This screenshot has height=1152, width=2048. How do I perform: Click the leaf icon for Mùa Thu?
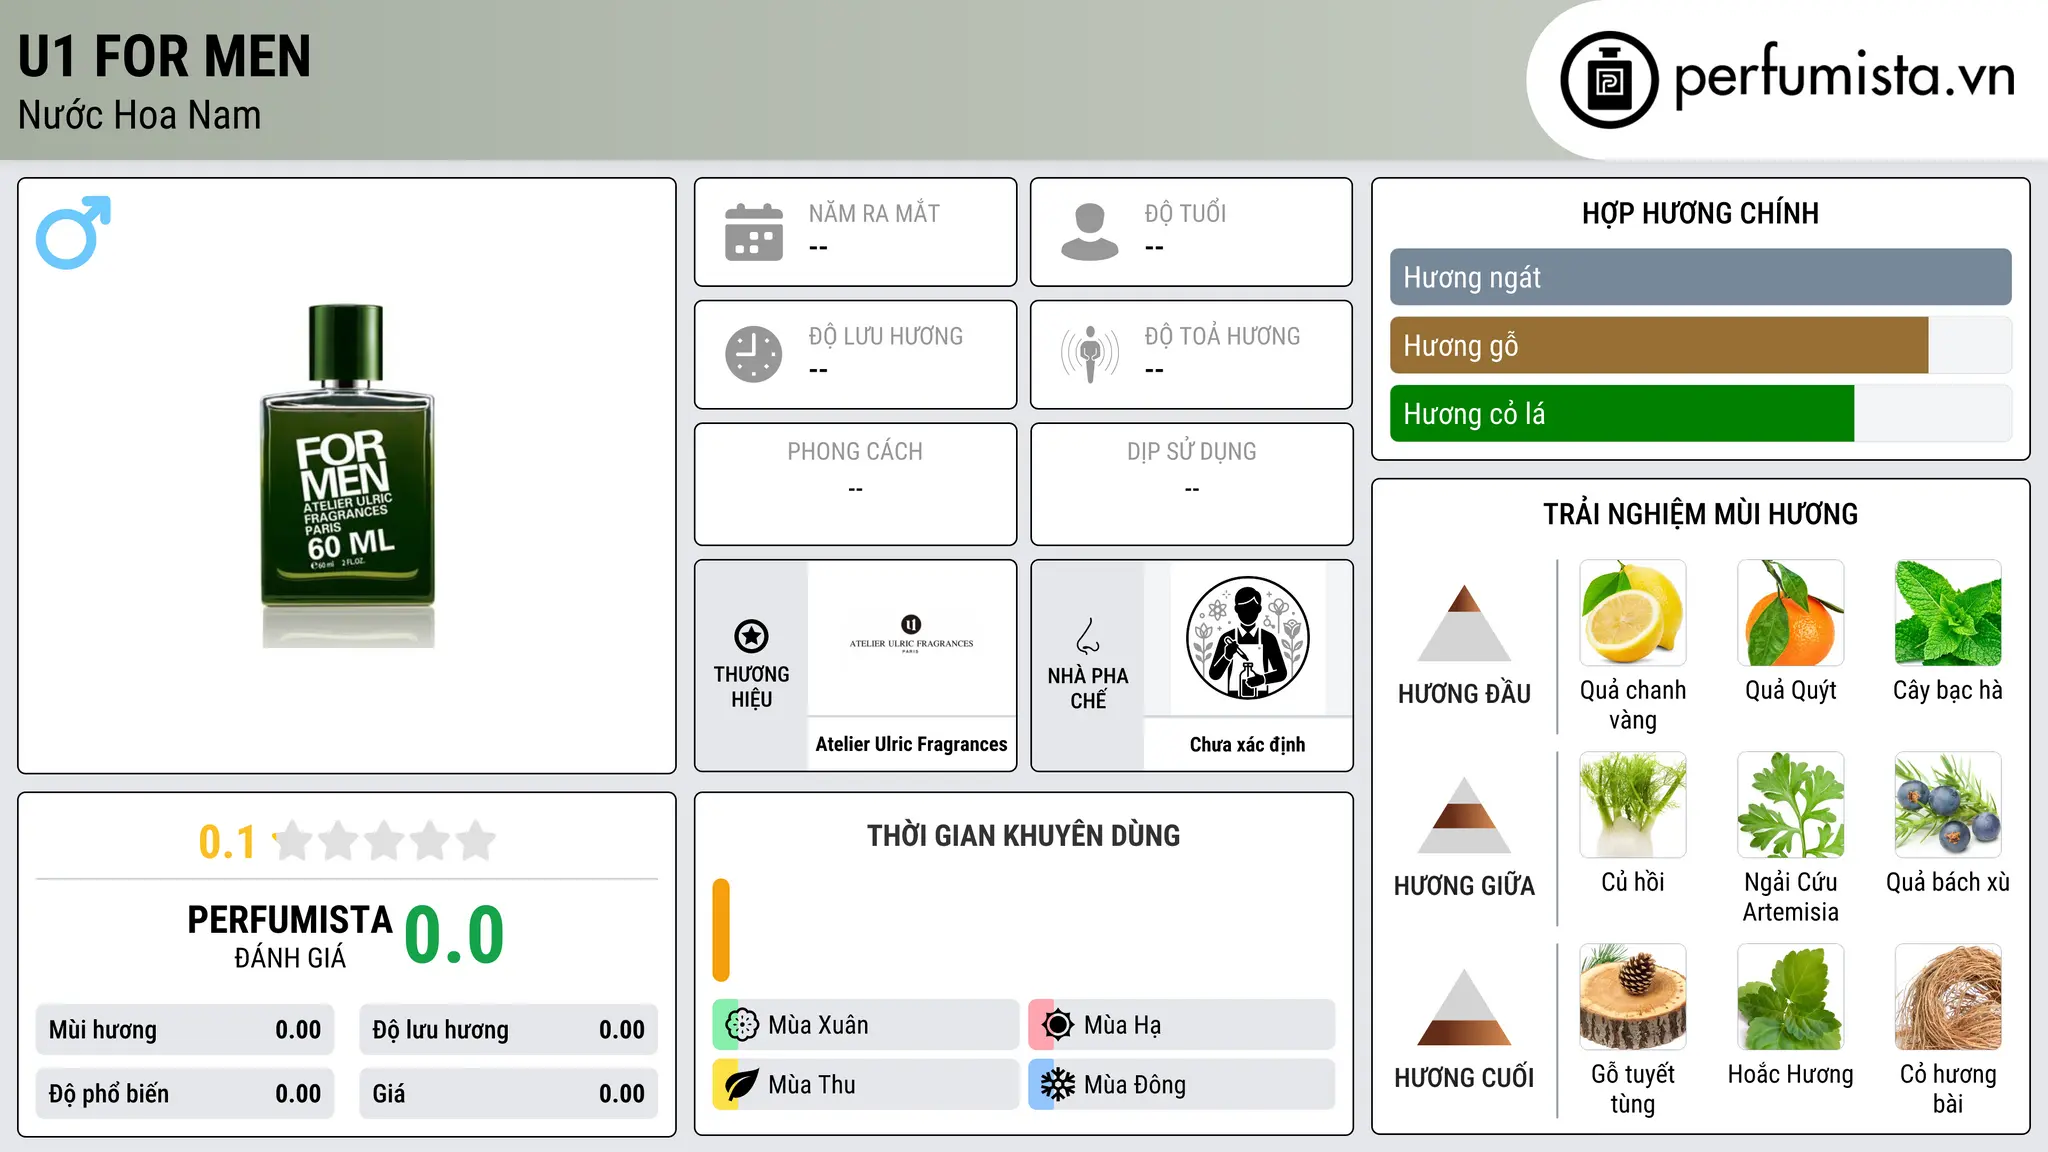click(x=741, y=1085)
